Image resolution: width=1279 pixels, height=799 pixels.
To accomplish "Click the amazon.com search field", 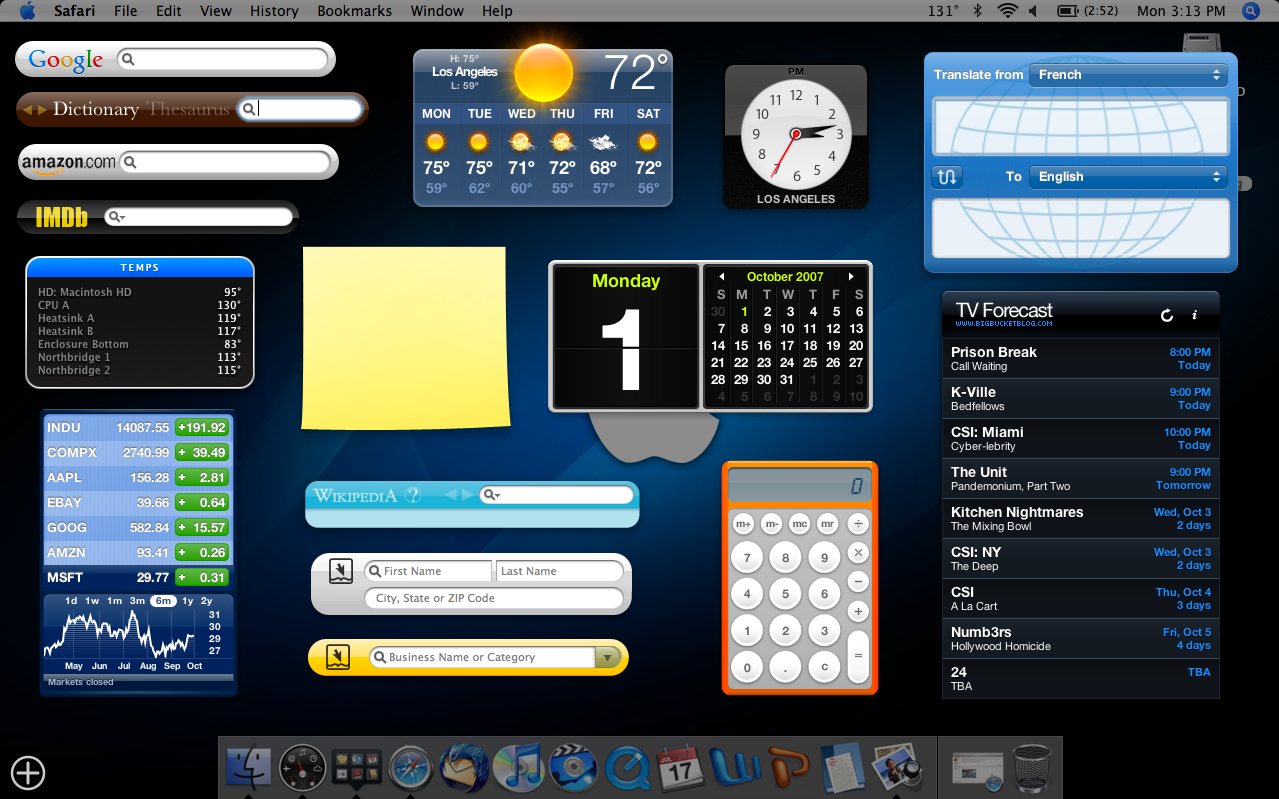I will point(225,162).
